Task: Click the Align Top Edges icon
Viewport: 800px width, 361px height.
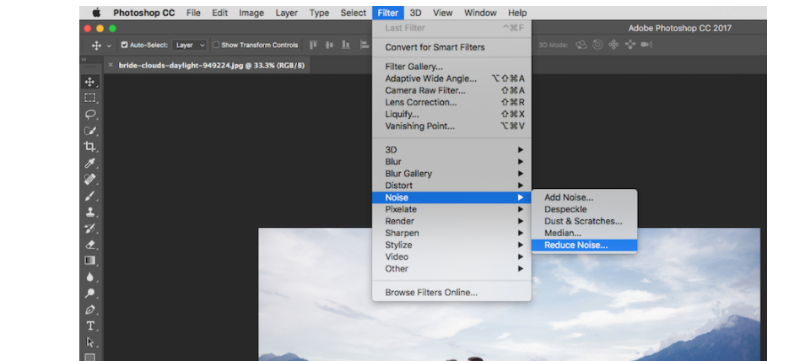Action: 313,45
